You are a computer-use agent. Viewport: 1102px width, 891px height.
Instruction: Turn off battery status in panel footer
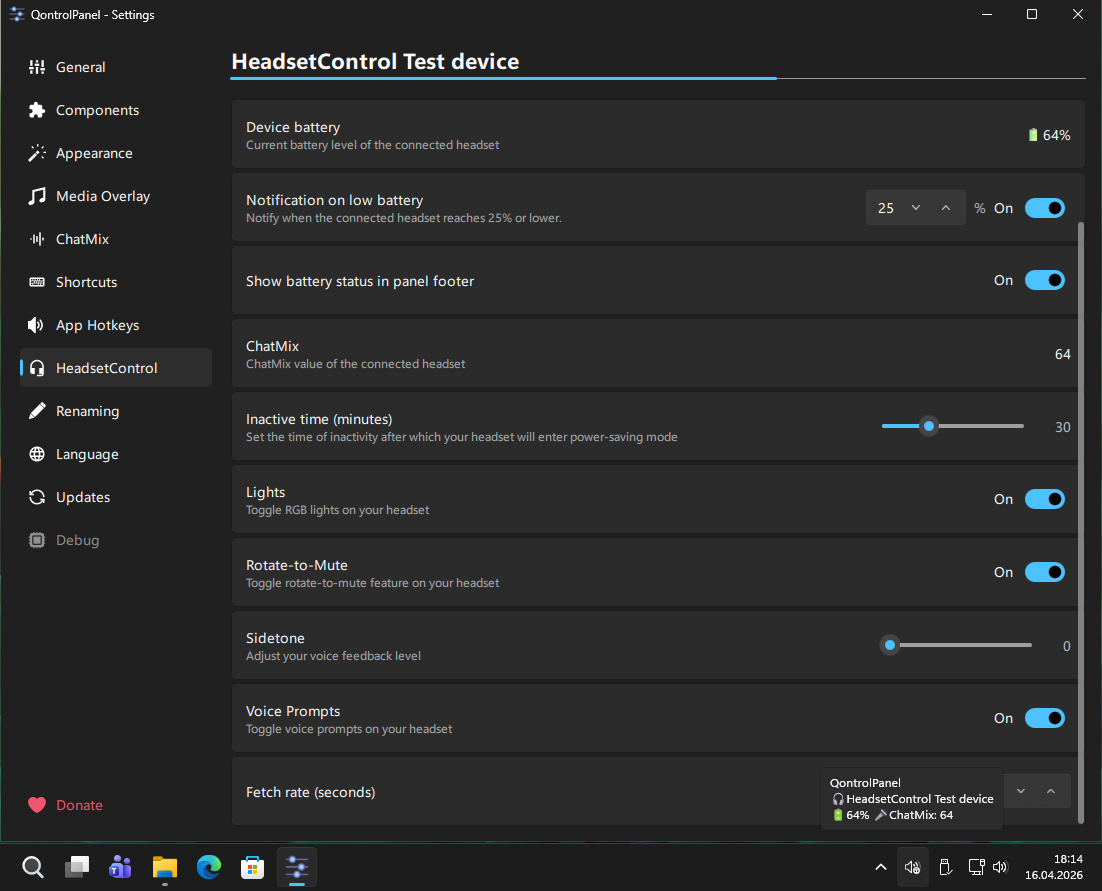click(x=1044, y=280)
